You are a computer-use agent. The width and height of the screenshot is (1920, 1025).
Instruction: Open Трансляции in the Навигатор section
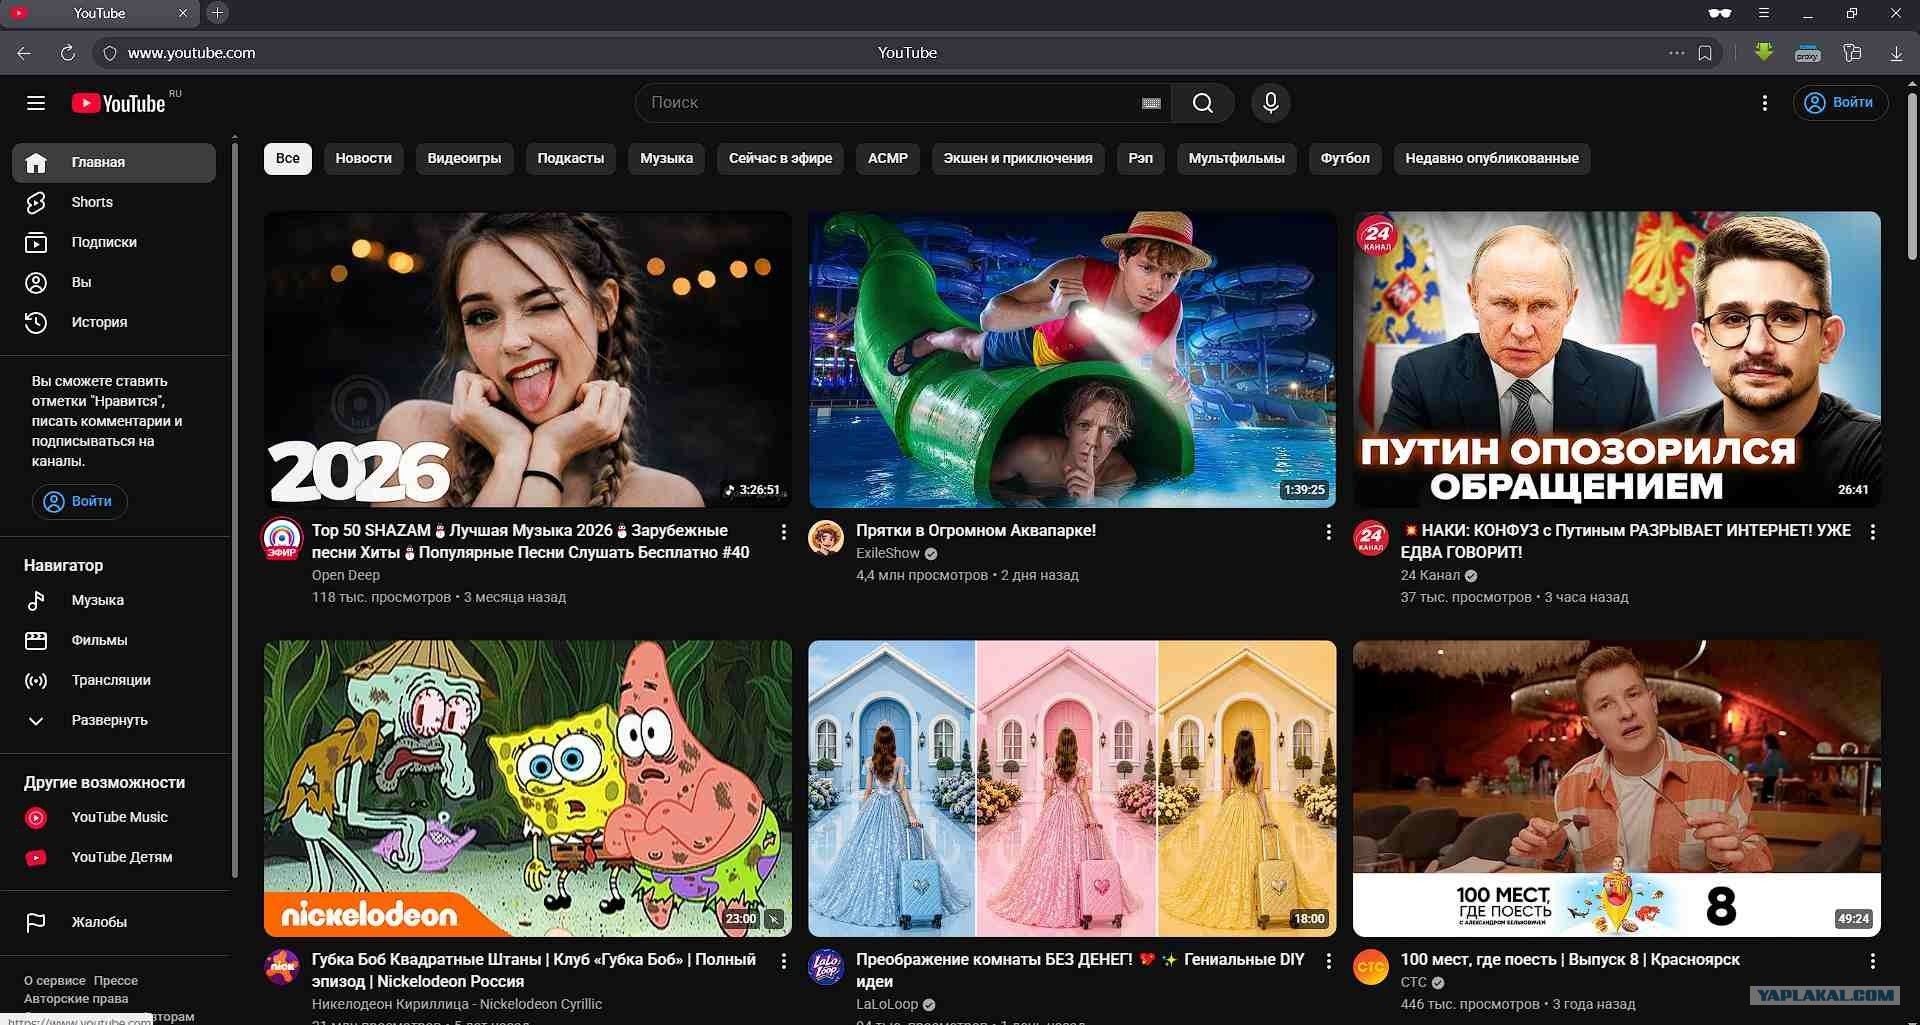114,680
